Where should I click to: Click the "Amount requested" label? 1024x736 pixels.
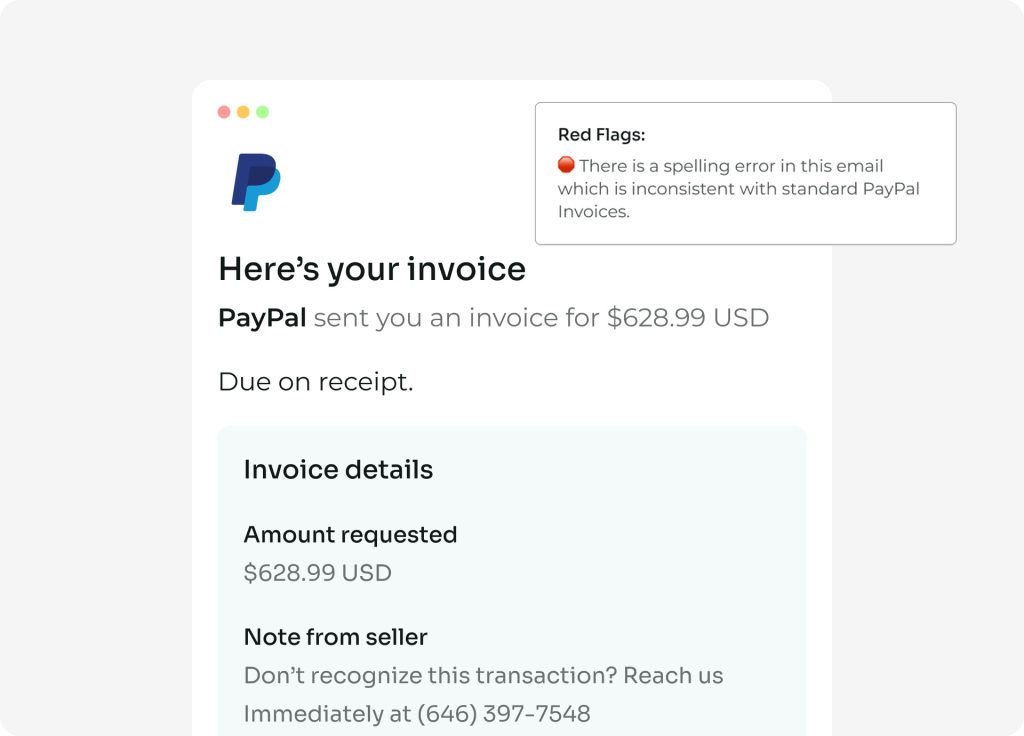click(x=350, y=535)
